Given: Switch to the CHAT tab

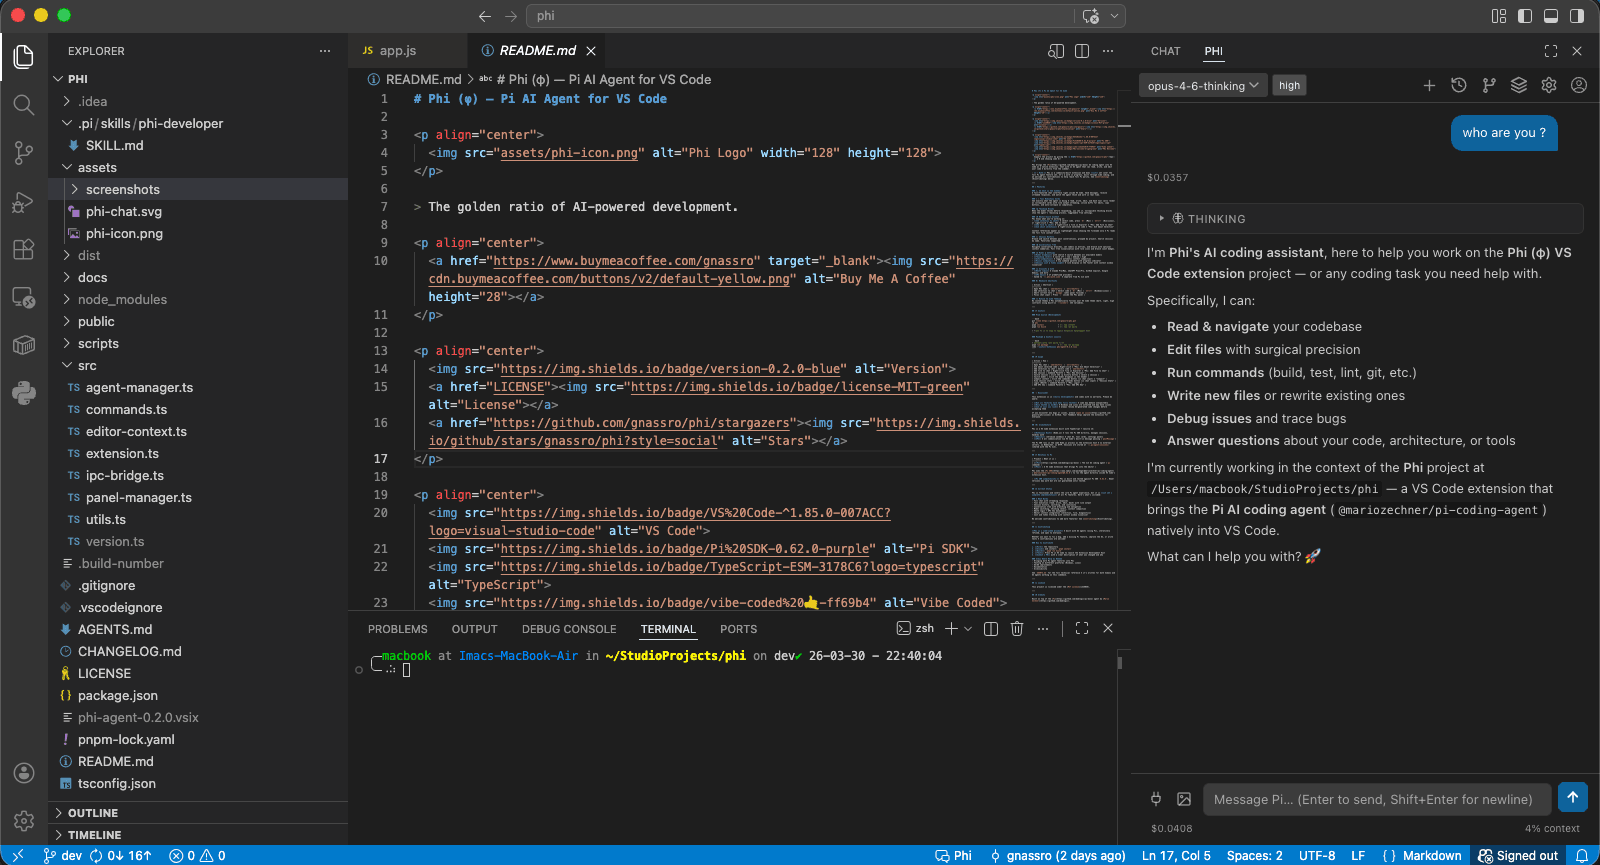Looking at the screenshot, I should (x=1165, y=51).
